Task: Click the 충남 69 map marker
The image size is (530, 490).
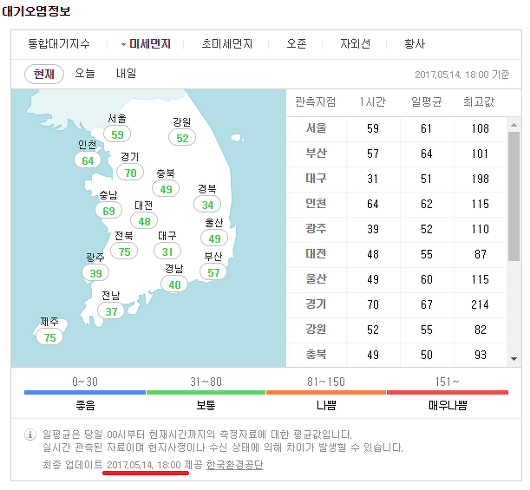Action: point(109,211)
